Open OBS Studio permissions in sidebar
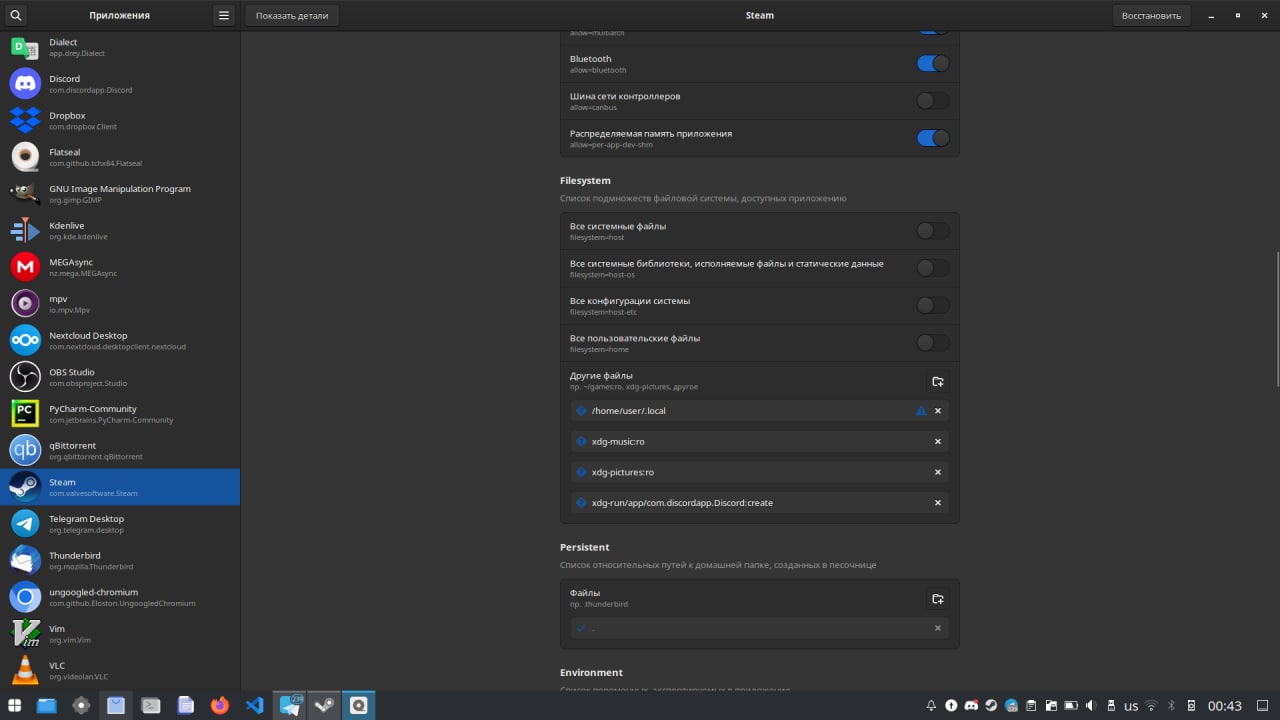The image size is (1280, 720). click(120, 377)
